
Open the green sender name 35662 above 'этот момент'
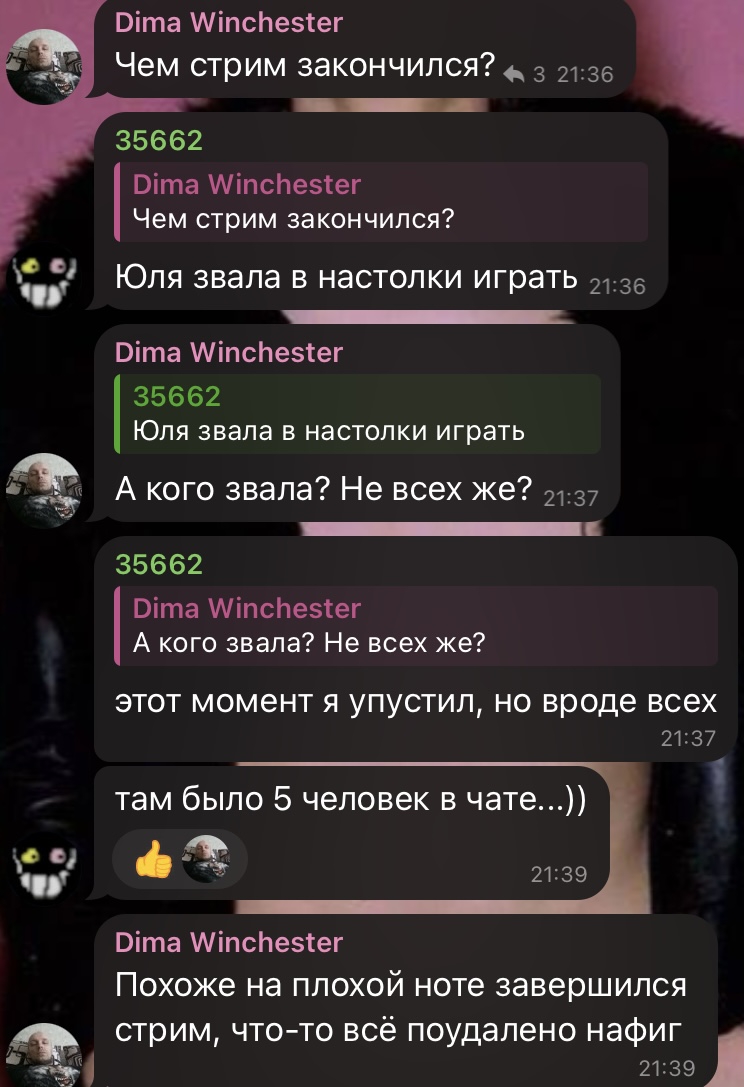coord(159,564)
